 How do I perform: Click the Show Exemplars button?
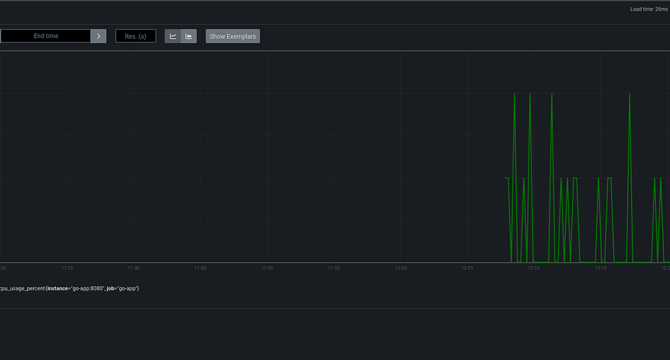pyautogui.click(x=233, y=36)
